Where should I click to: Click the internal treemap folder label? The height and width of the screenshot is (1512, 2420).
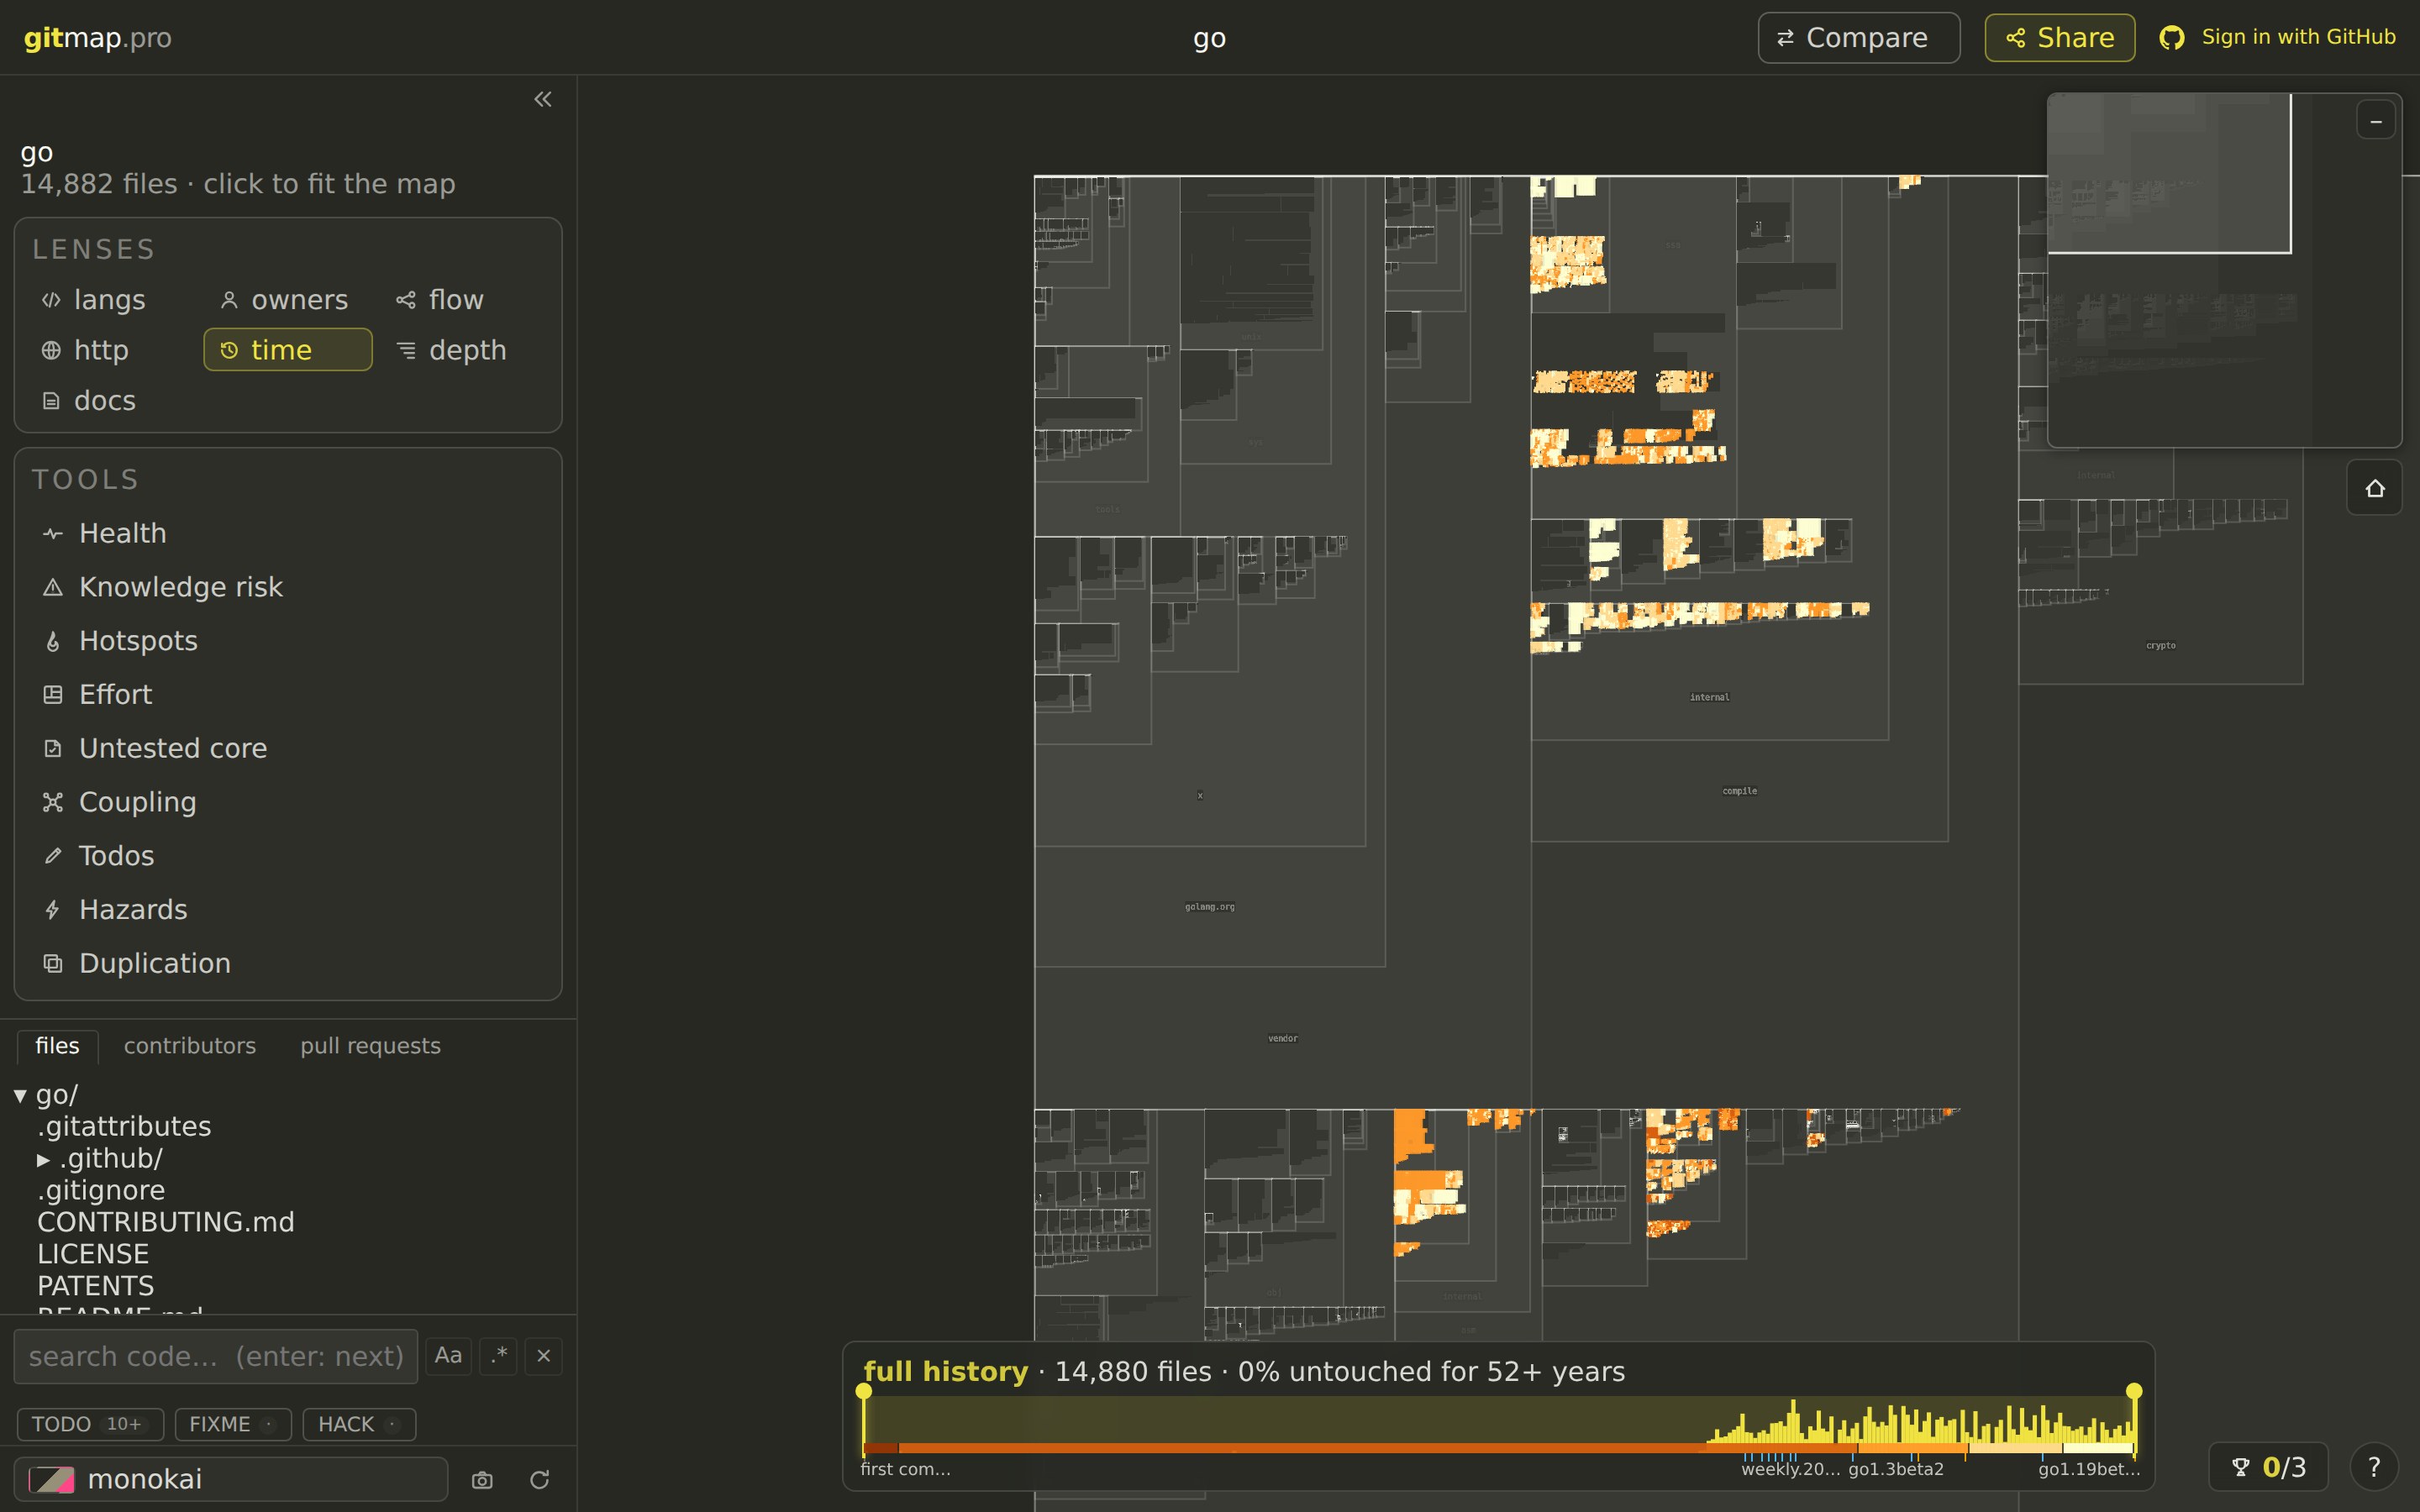click(1710, 697)
